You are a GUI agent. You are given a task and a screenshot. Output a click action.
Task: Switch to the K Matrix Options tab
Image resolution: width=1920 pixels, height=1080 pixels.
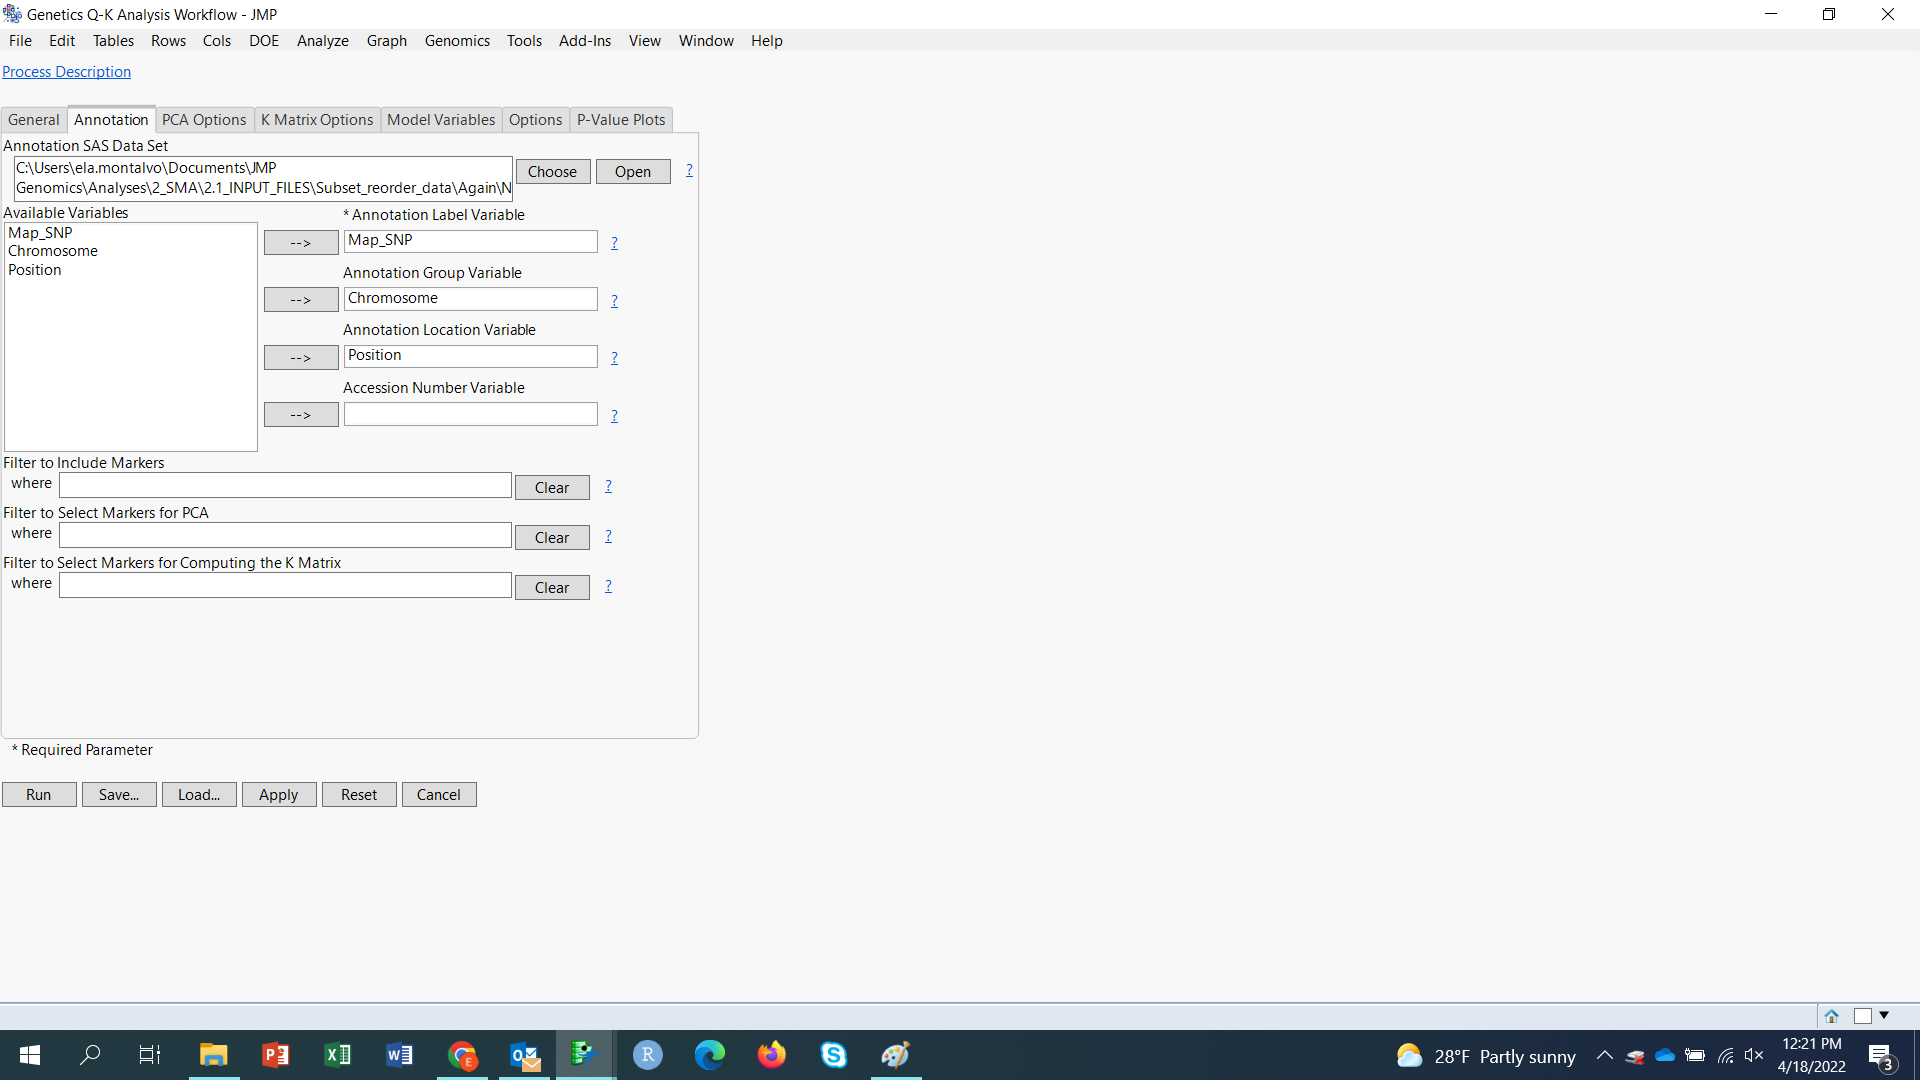(x=317, y=120)
